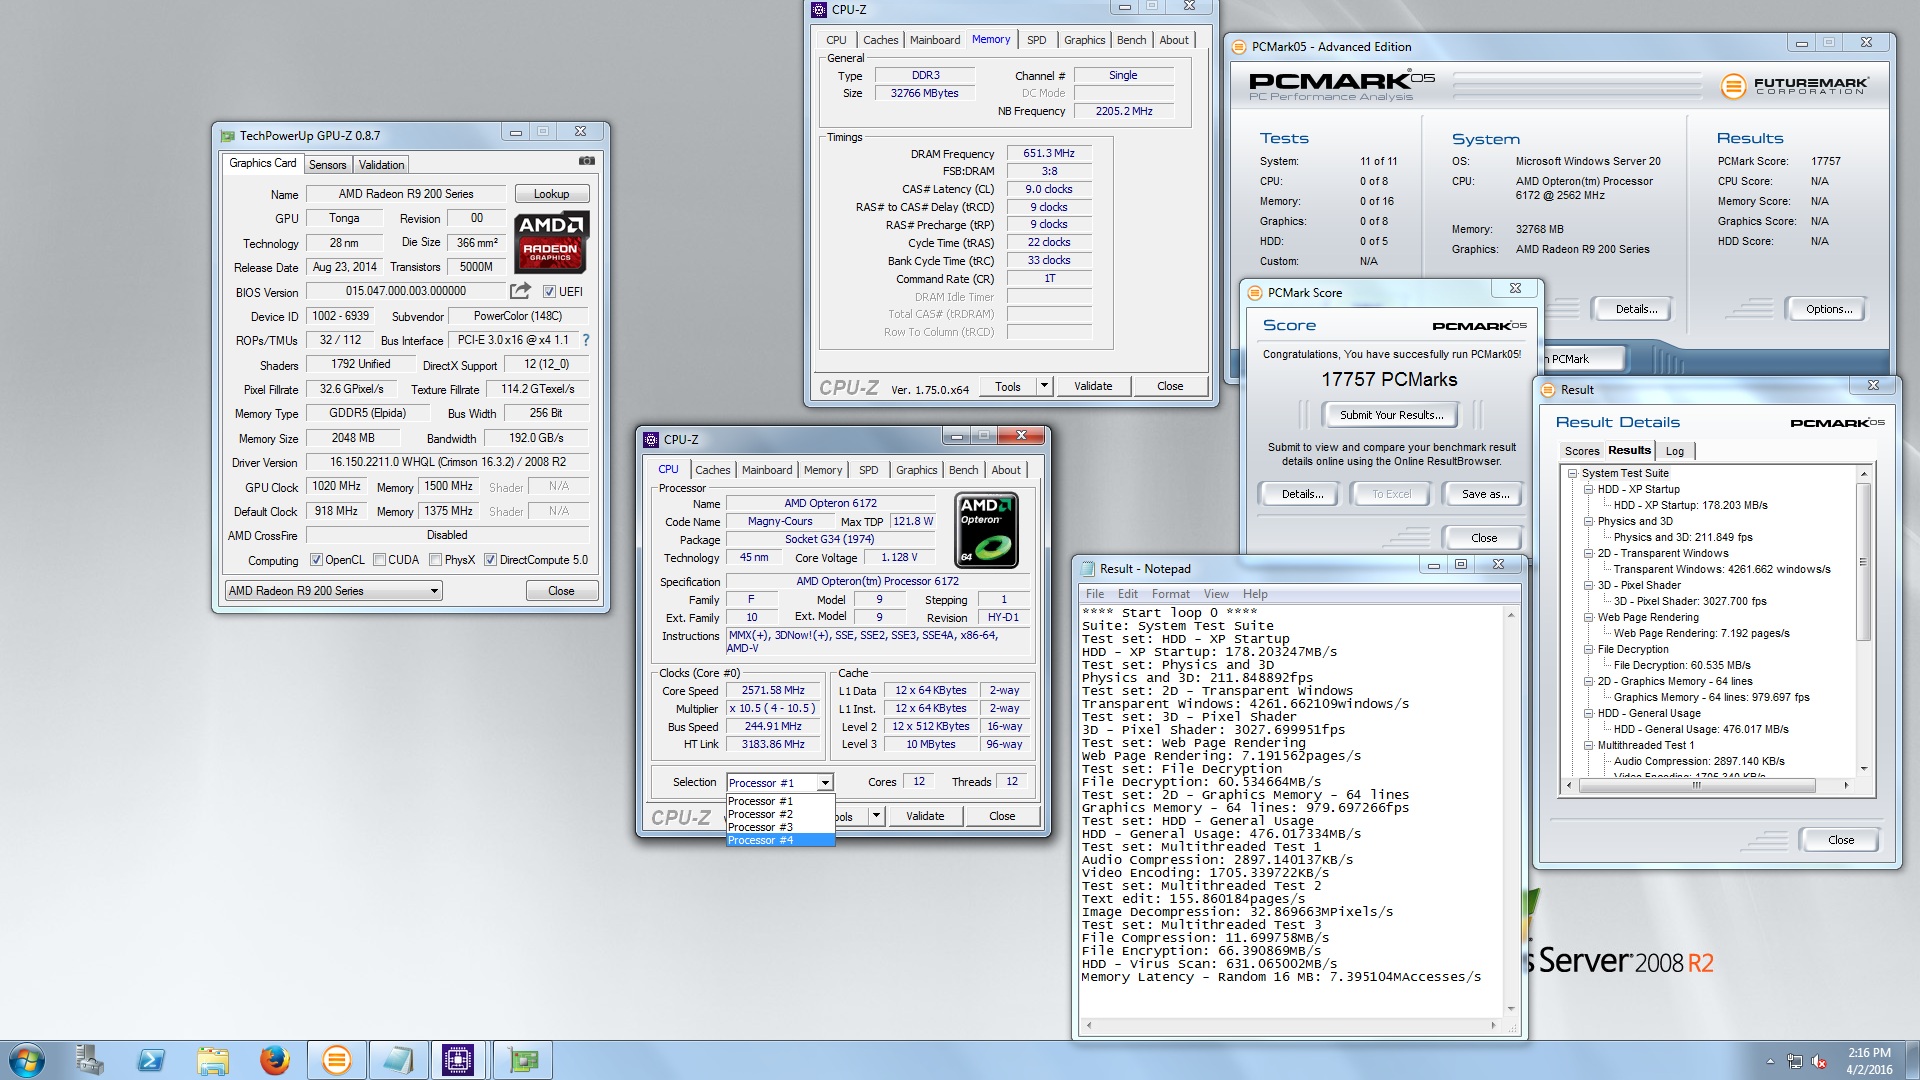The image size is (1920, 1080).
Task: Click Save as button in PCMark Score
Action: 1484,494
